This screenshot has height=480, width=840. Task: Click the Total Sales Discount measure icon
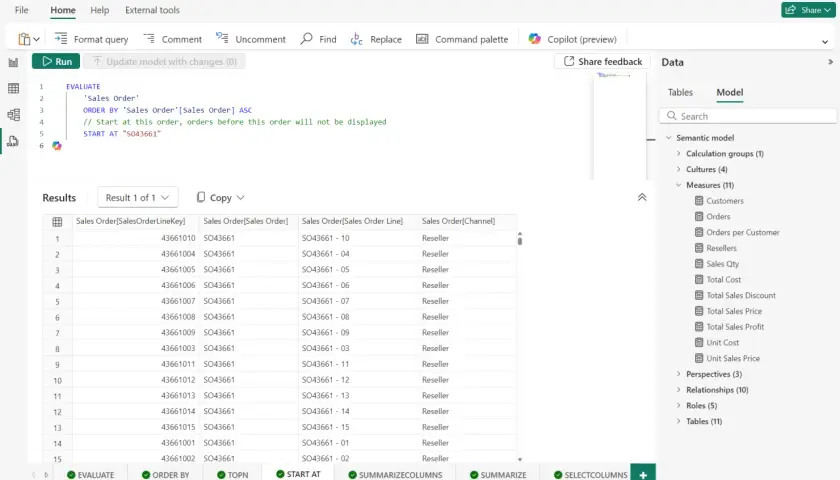699,295
